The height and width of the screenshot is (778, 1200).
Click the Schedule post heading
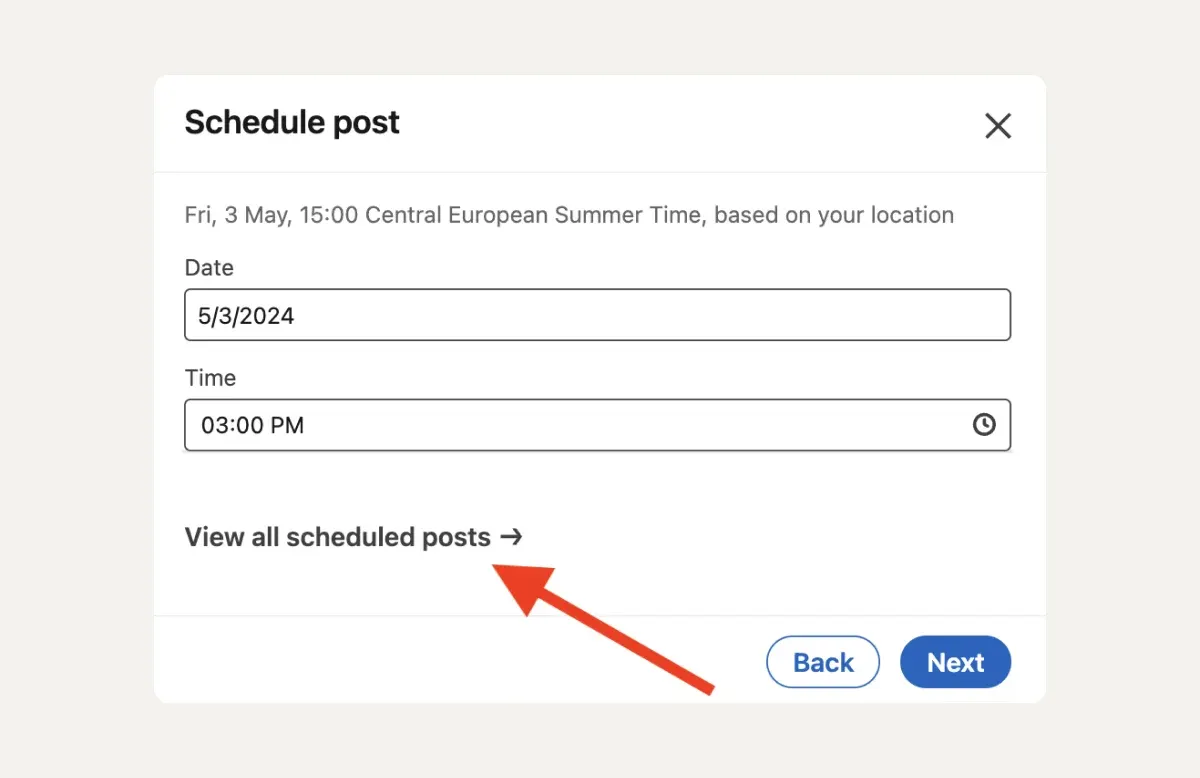pyautogui.click(x=292, y=122)
